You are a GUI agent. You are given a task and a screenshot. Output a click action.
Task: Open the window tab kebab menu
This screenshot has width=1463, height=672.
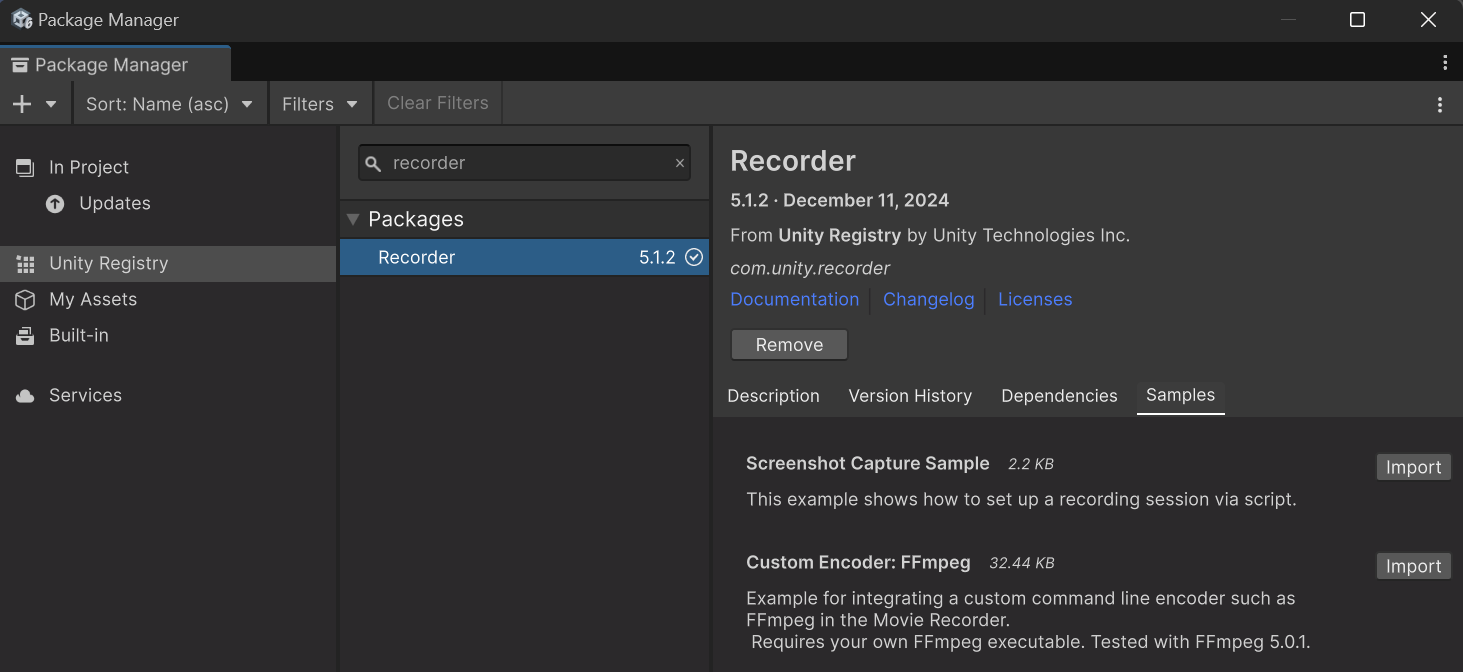pos(1445,63)
